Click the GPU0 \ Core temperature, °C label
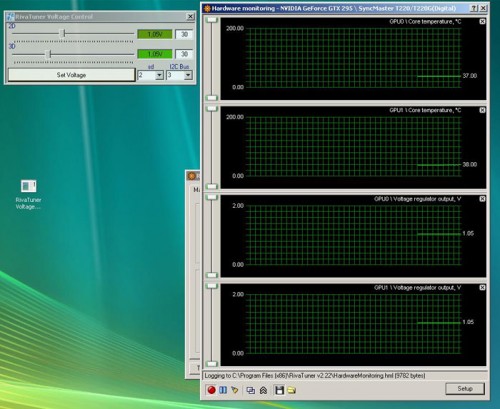 click(425, 22)
